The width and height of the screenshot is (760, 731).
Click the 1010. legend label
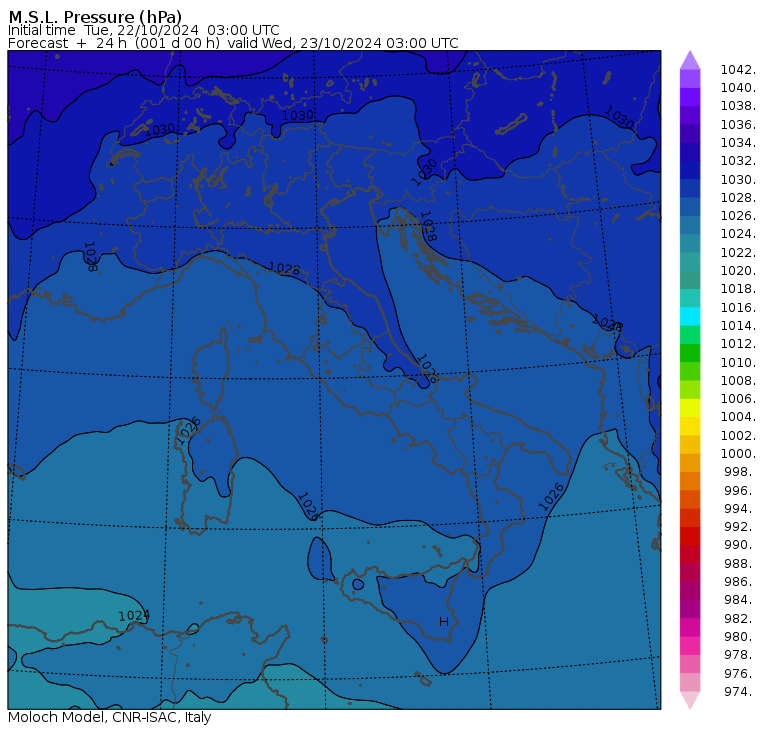tap(738, 362)
